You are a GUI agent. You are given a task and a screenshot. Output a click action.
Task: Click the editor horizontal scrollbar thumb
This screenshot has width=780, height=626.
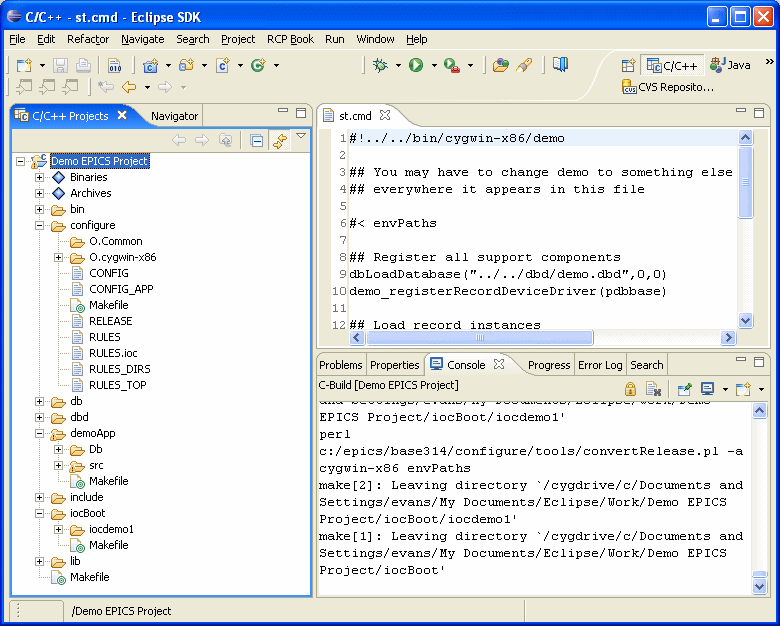480,338
